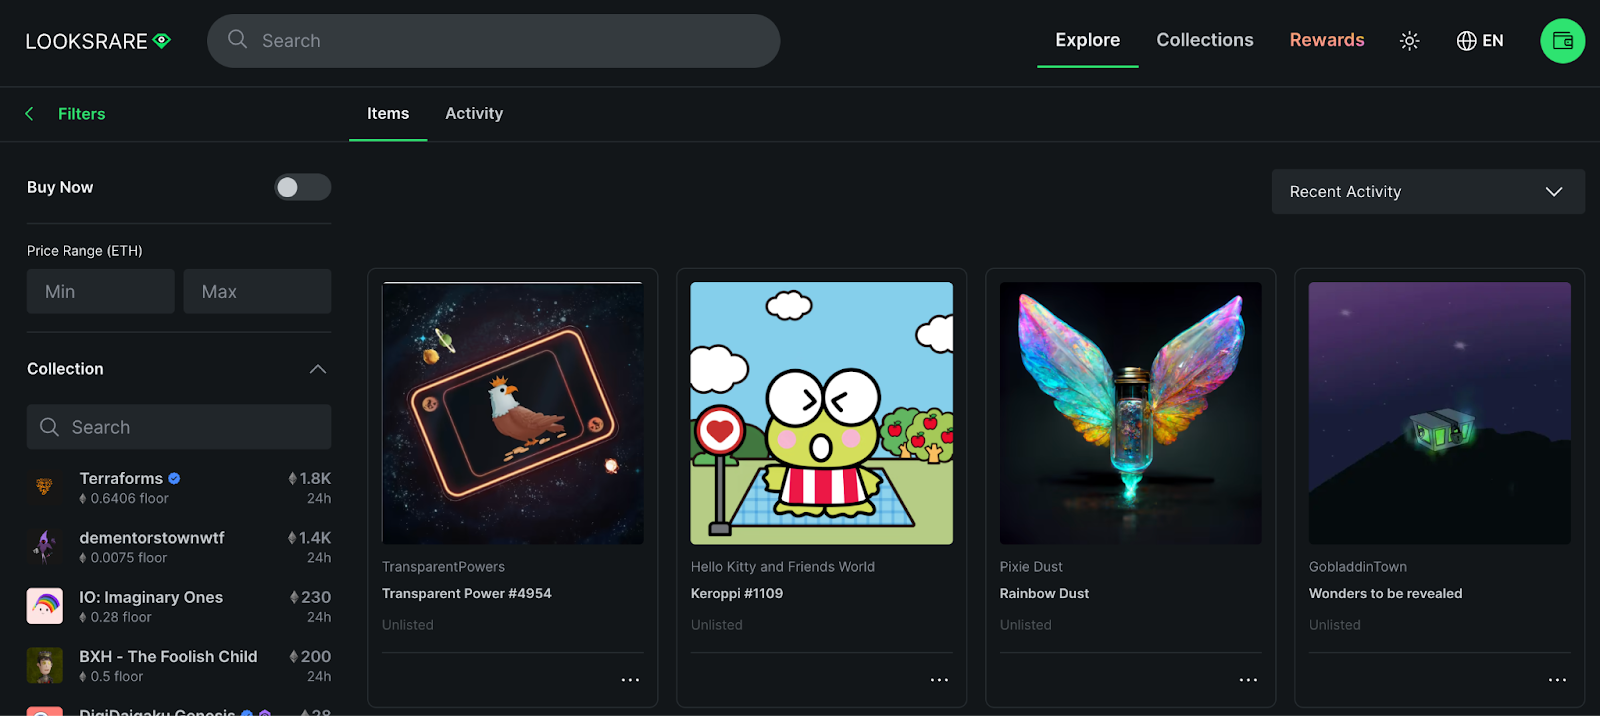The height and width of the screenshot is (716, 1600).
Task: Open the Wonders to be revealed thumbnail
Action: point(1440,413)
